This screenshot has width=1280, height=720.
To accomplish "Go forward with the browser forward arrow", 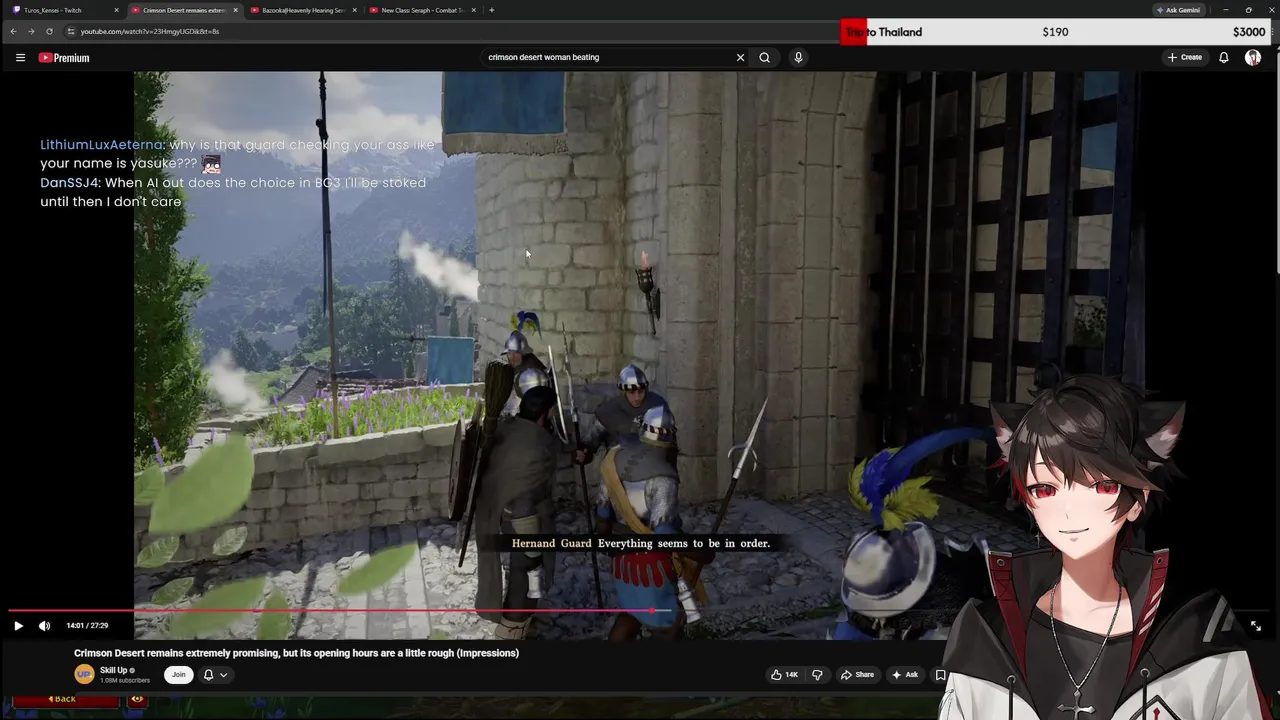I will point(31,31).
